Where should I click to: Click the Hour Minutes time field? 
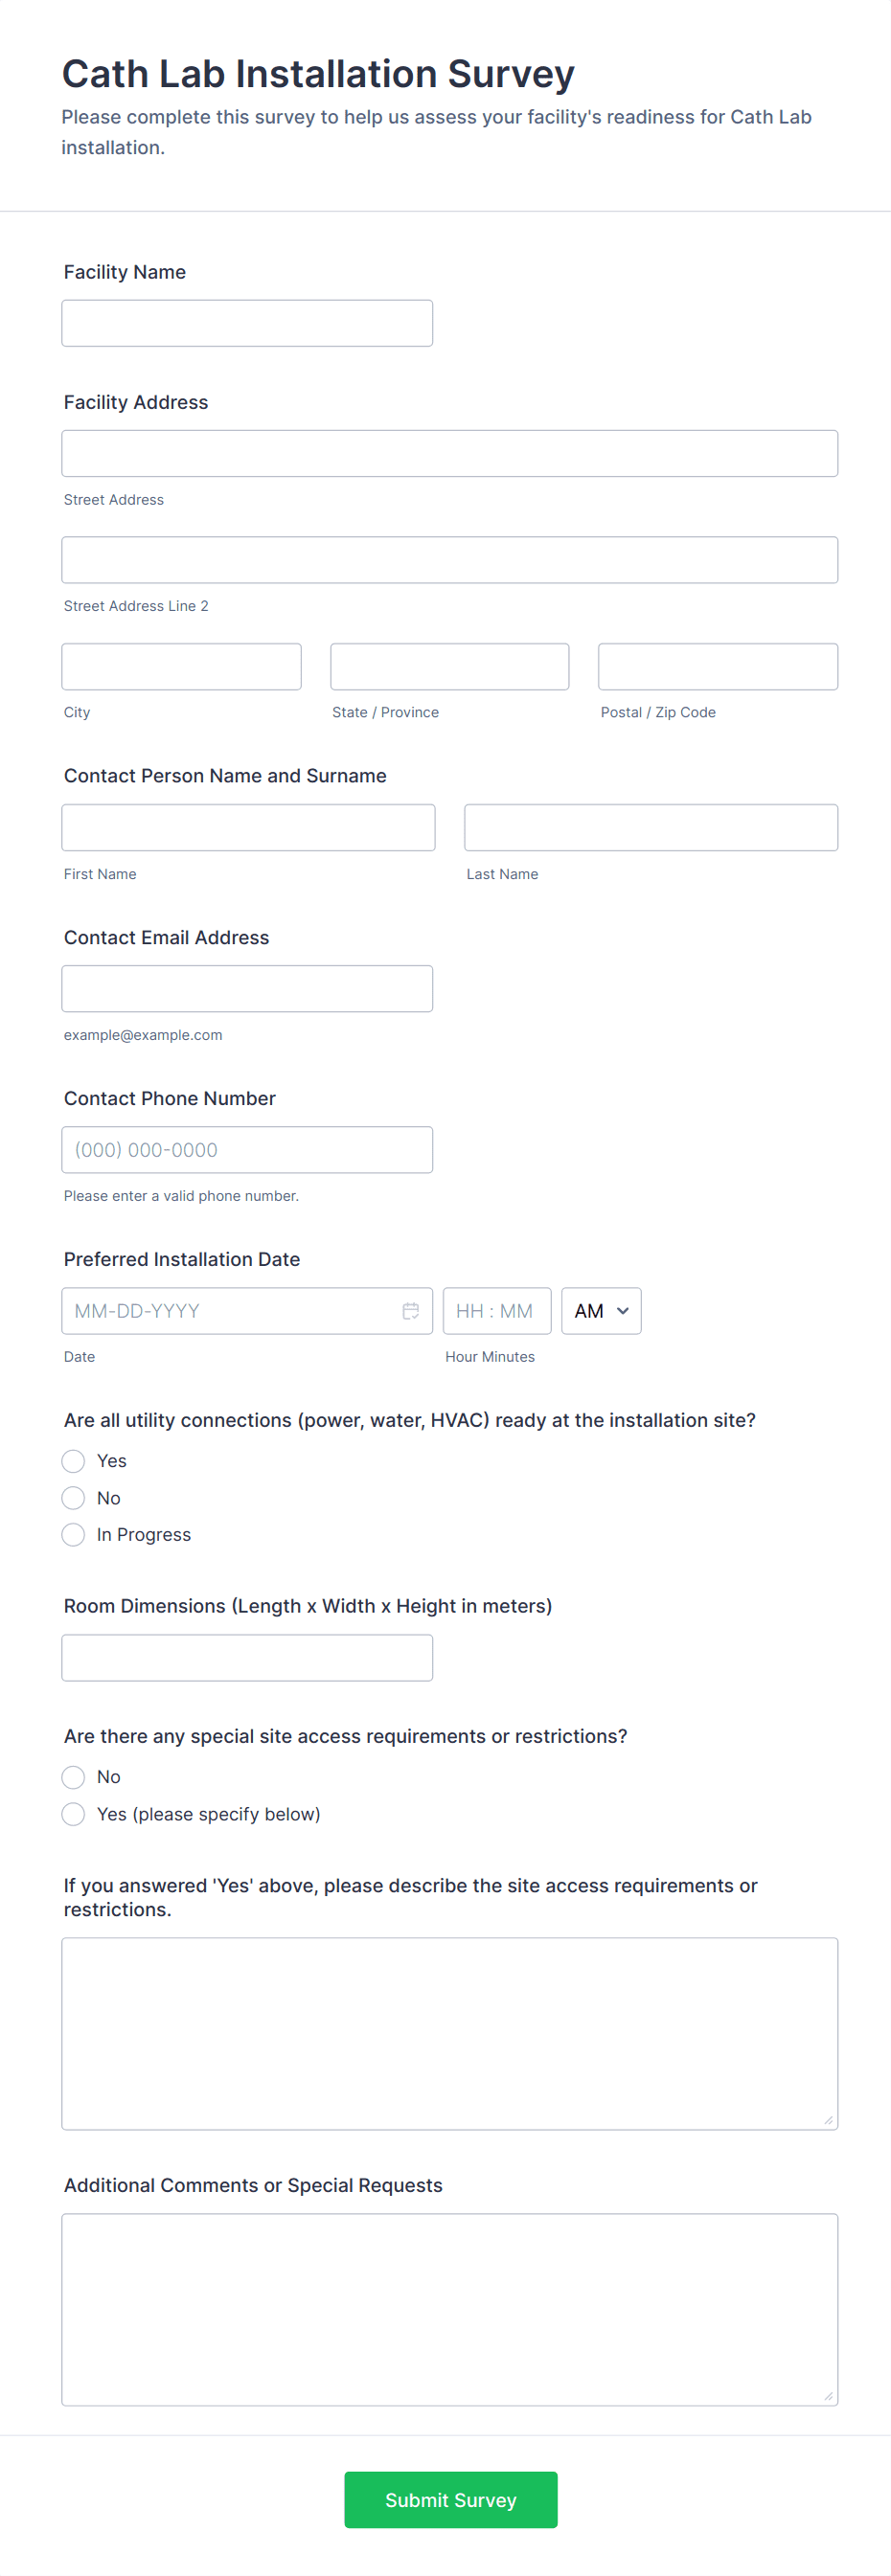click(x=496, y=1311)
